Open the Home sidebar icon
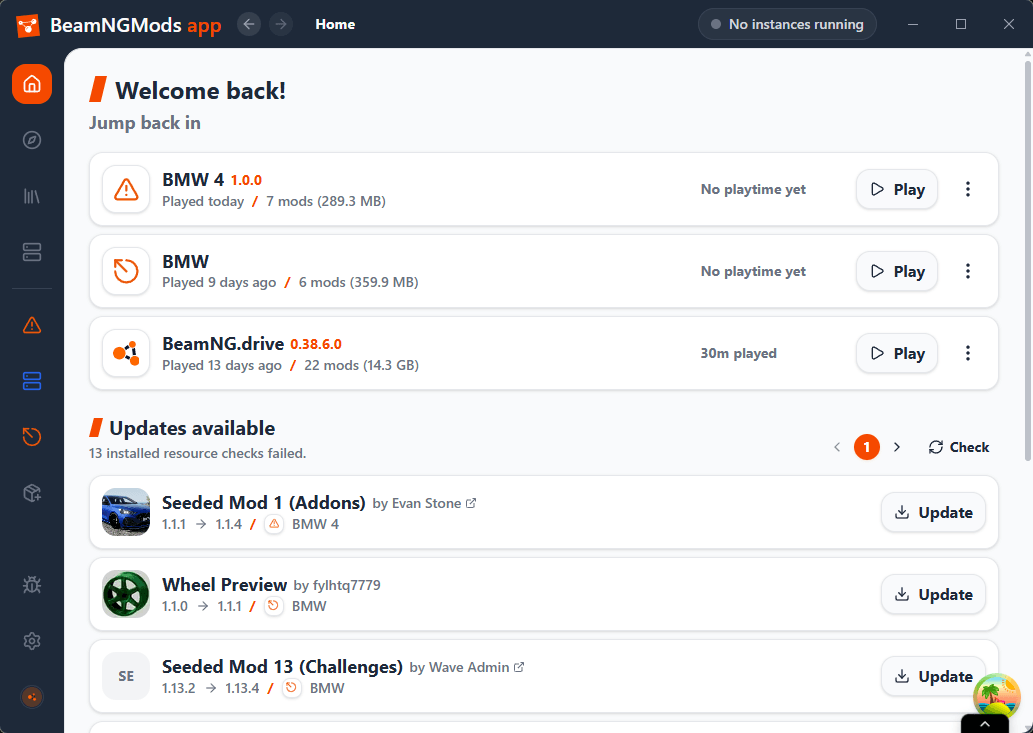The height and width of the screenshot is (733, 1033). (32, 84)
